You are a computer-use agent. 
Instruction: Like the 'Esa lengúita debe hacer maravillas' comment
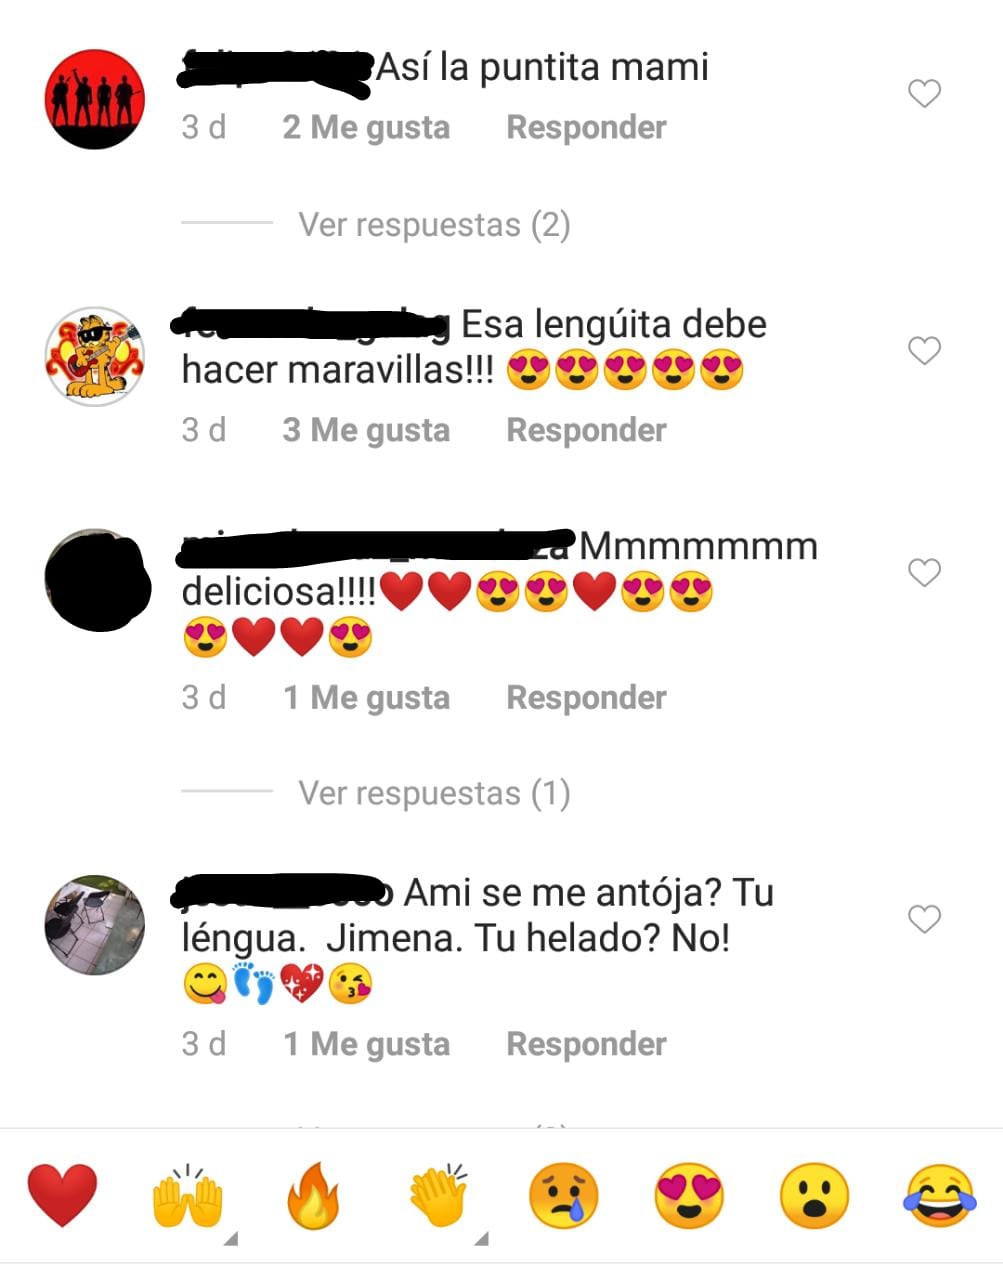coord(924,351)
